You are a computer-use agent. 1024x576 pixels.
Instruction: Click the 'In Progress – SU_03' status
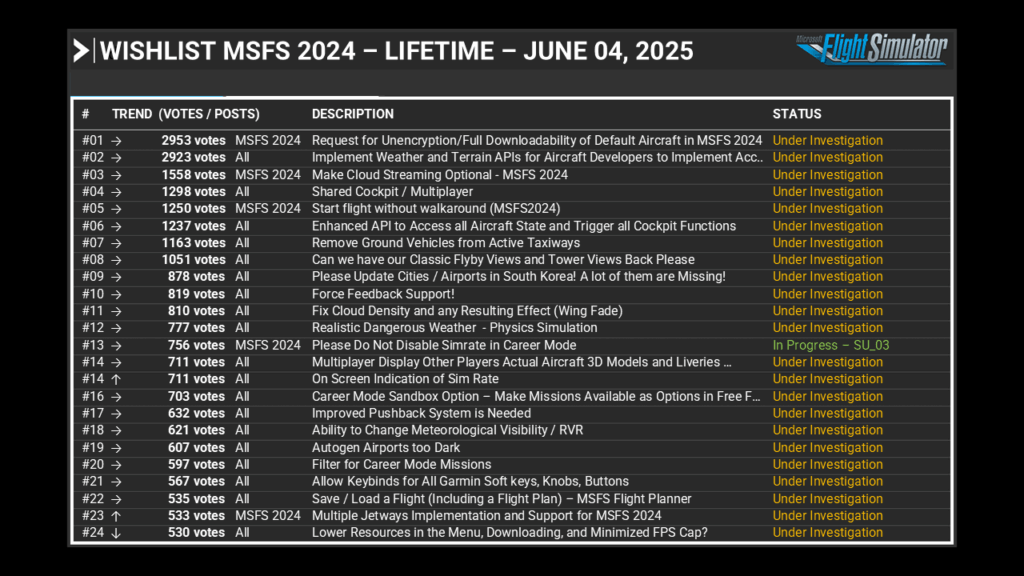(x=830, y=345)
